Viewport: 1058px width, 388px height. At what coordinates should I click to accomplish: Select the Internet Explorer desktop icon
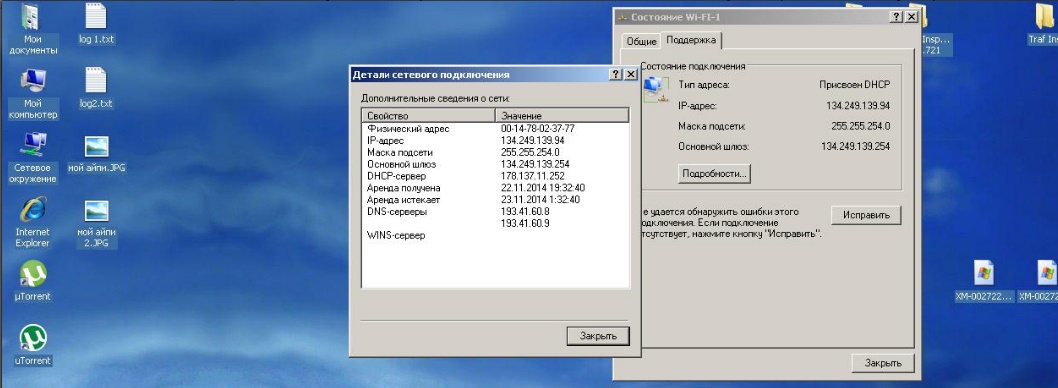tap(32, 222)
